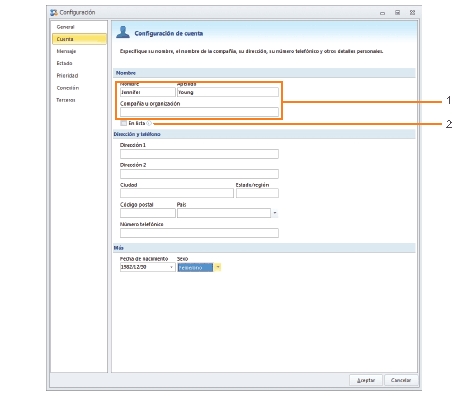Screen dimensions: 468x397
Task: Click the Nombre field containing Jennifer
Action: (148, 92)
